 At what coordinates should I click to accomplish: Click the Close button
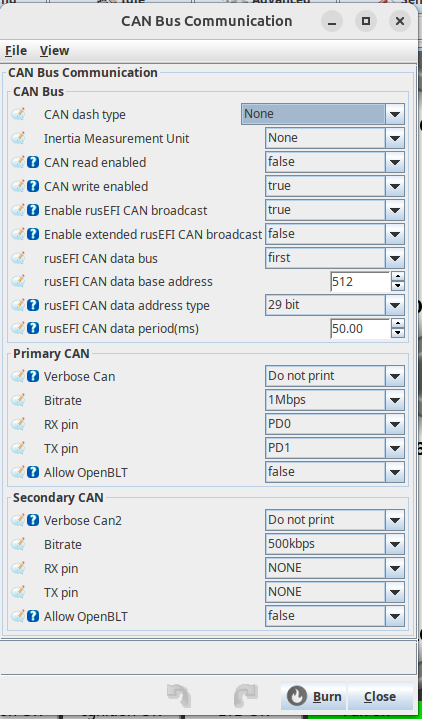point(380,697)
